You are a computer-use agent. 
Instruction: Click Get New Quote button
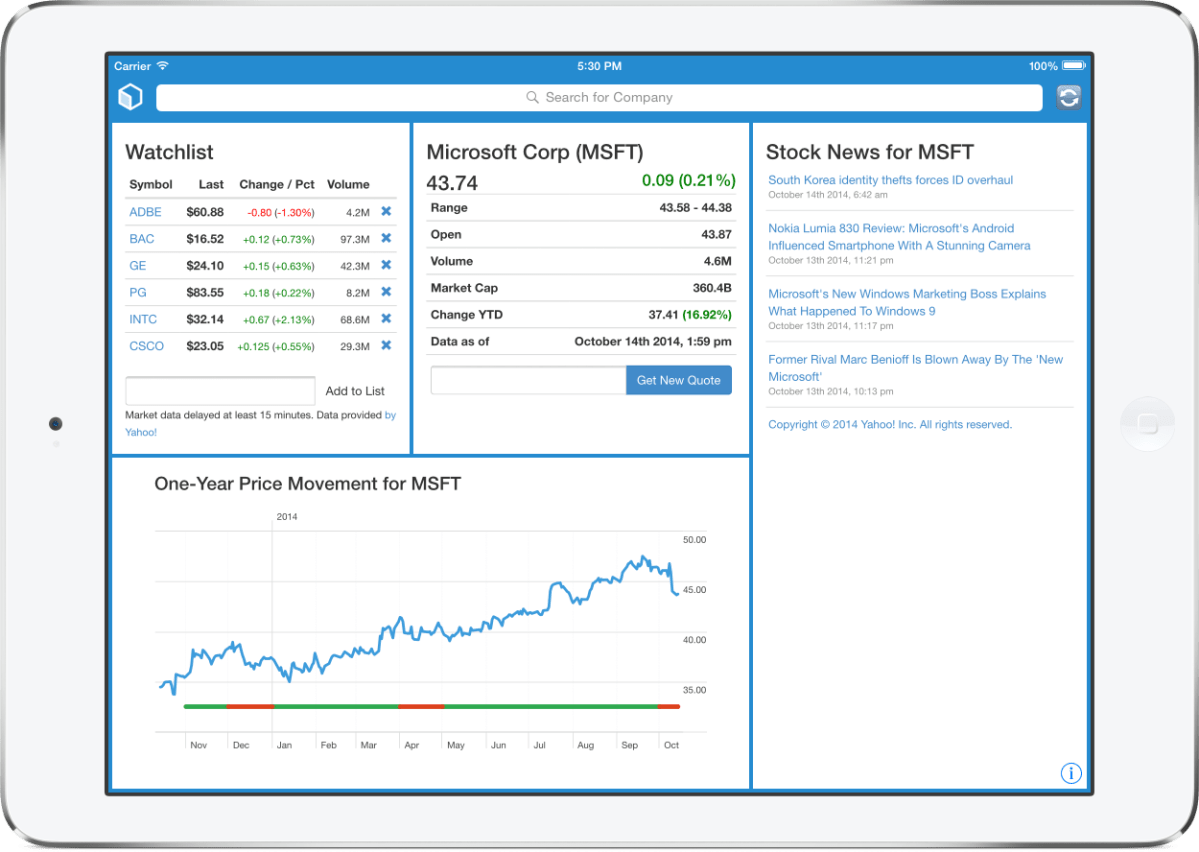pyautogui.click(x=678, y=380)
